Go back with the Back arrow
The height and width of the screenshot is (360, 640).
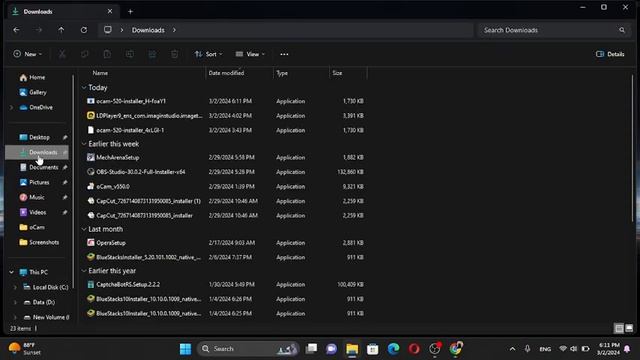(16, 30)
